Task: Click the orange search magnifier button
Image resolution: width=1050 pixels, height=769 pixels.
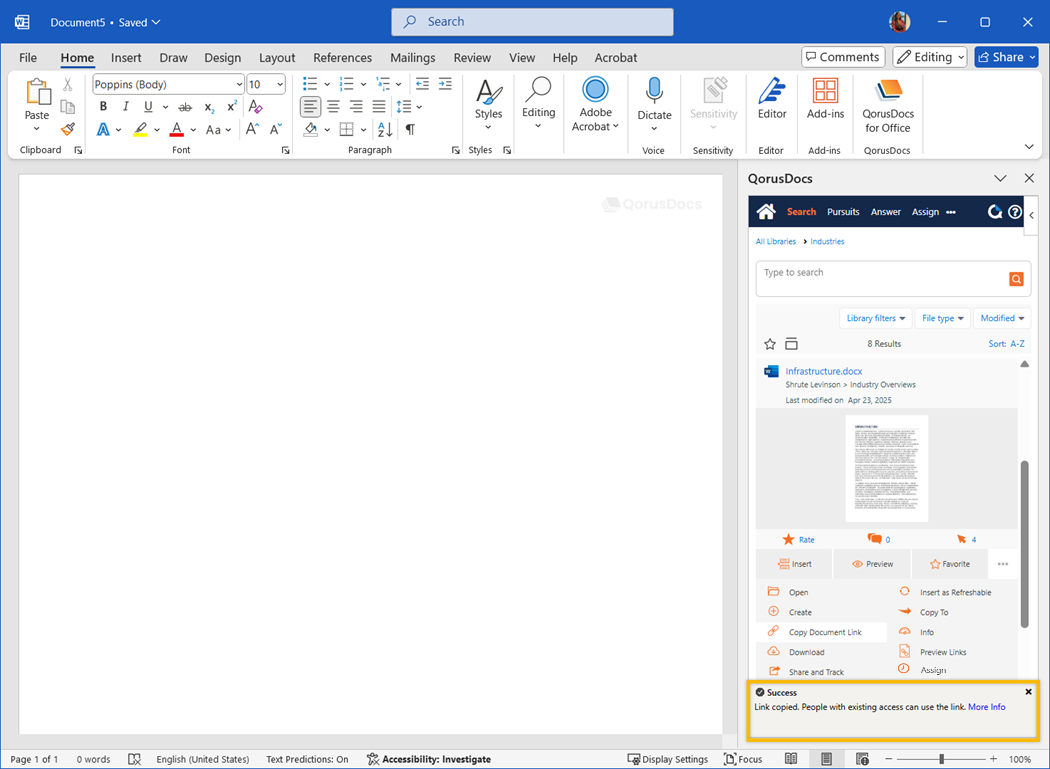Action: [1016, 279]
